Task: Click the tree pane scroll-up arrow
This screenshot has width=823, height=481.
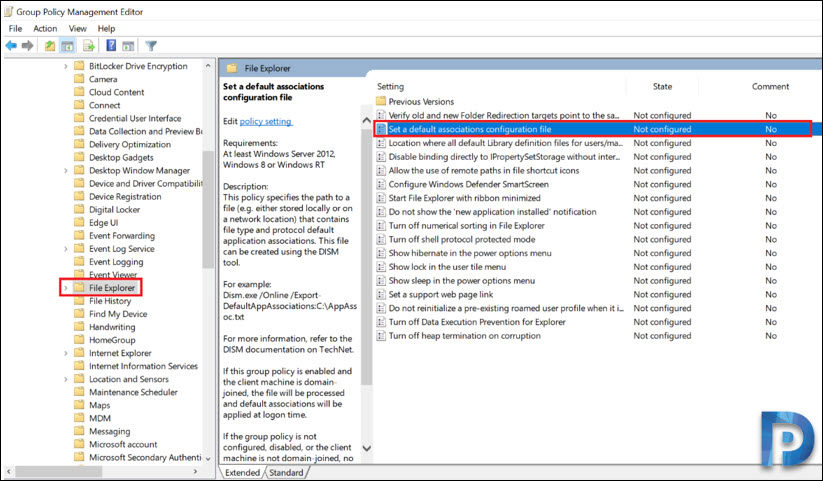Action: (x=208, y=66)
